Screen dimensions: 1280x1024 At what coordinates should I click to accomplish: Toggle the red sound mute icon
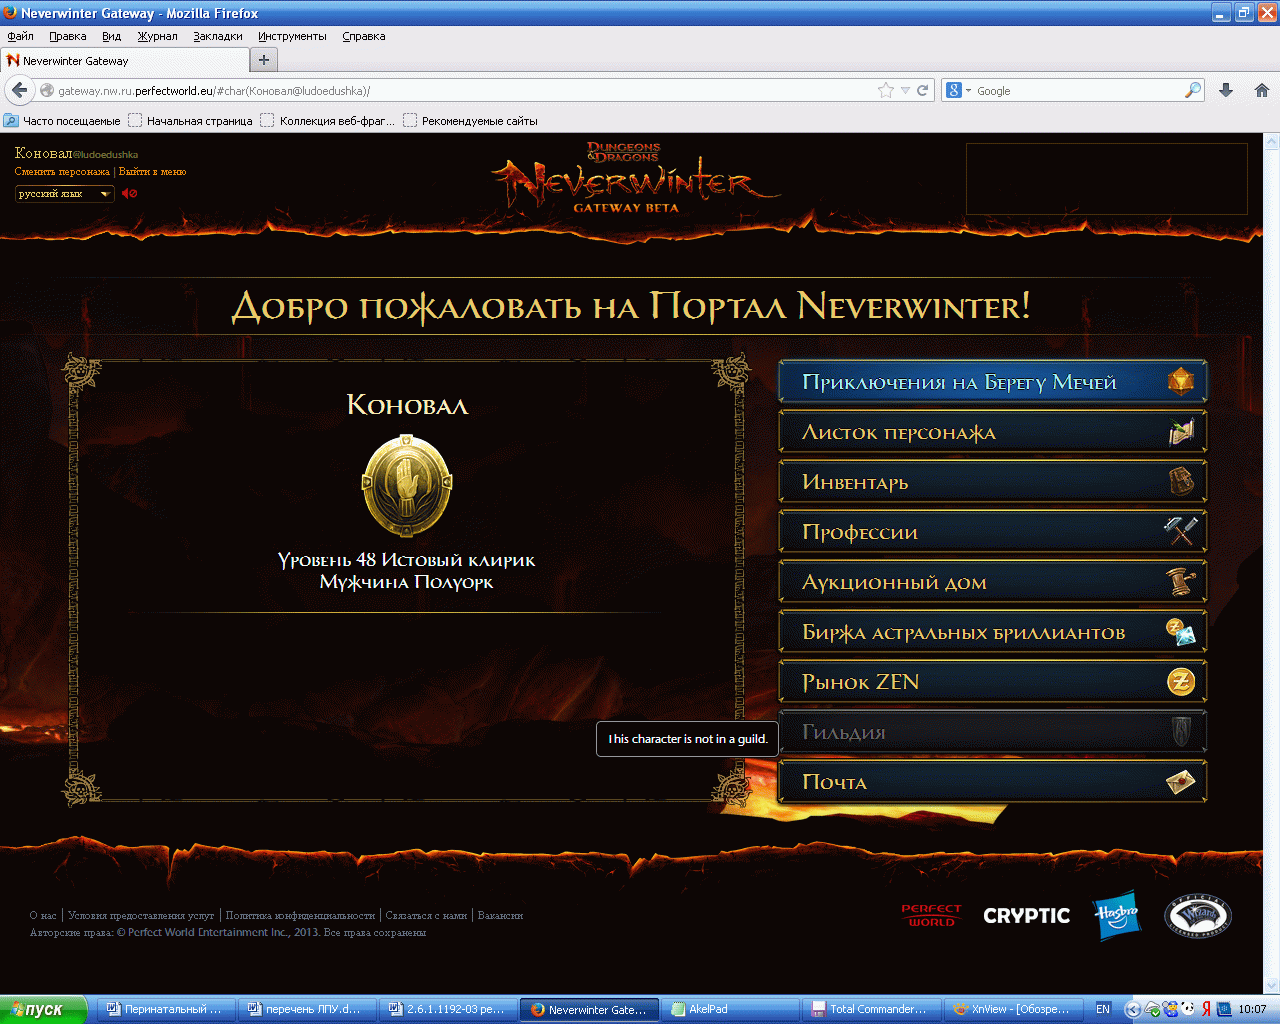click(x=129, y=193)
